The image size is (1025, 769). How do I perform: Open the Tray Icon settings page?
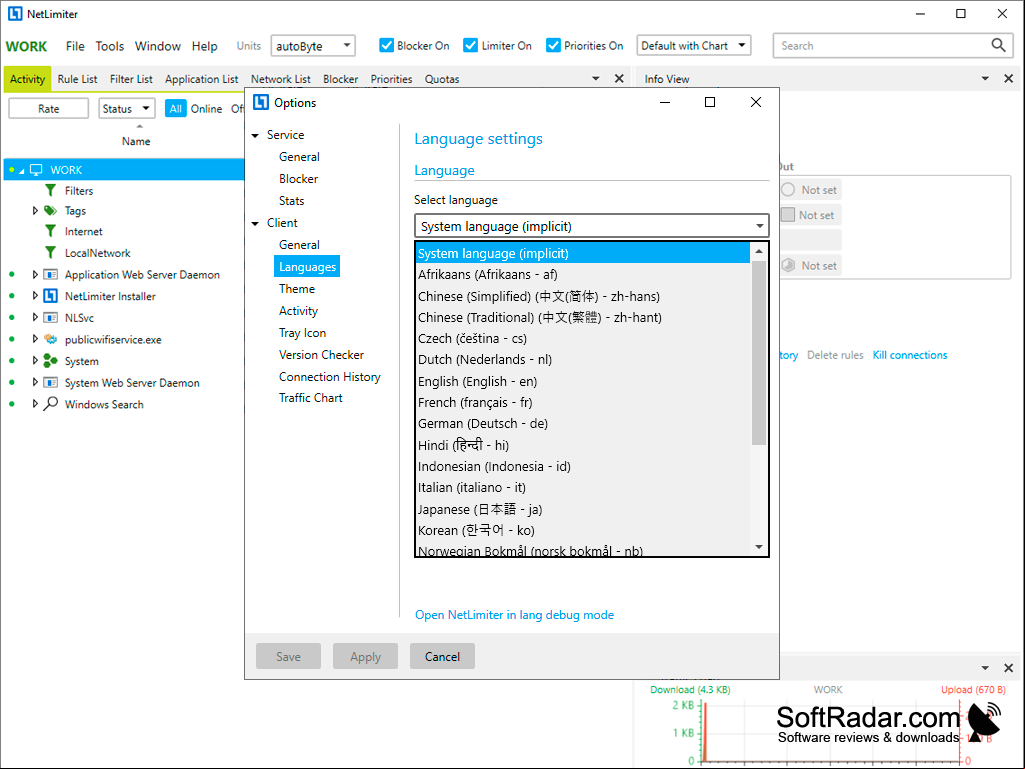pos(302,333)
